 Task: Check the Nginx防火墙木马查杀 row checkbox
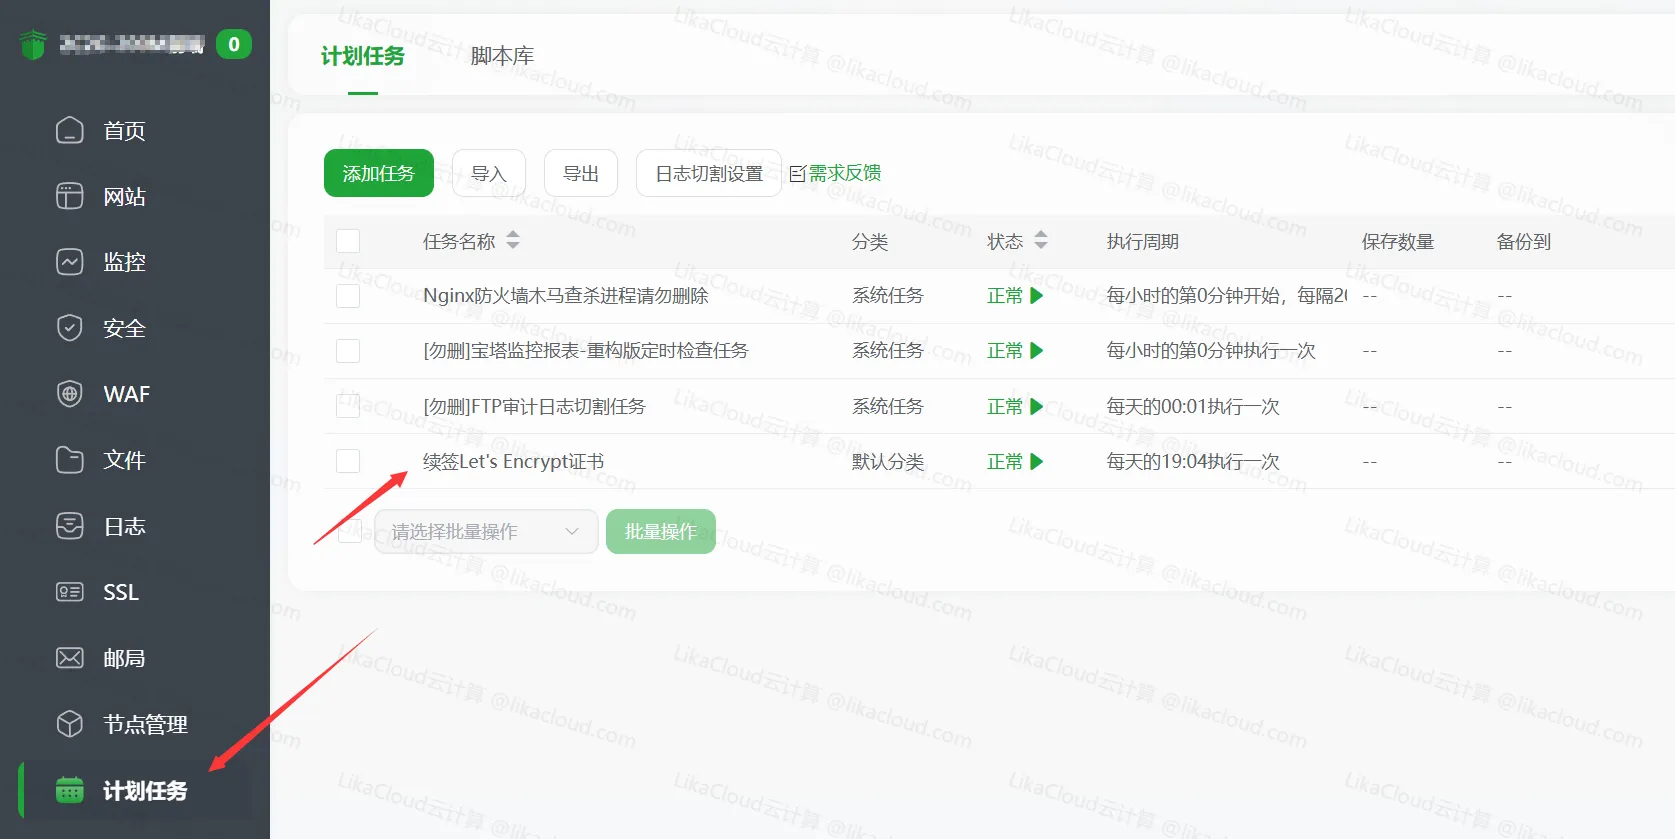click(x=348, y=296)
